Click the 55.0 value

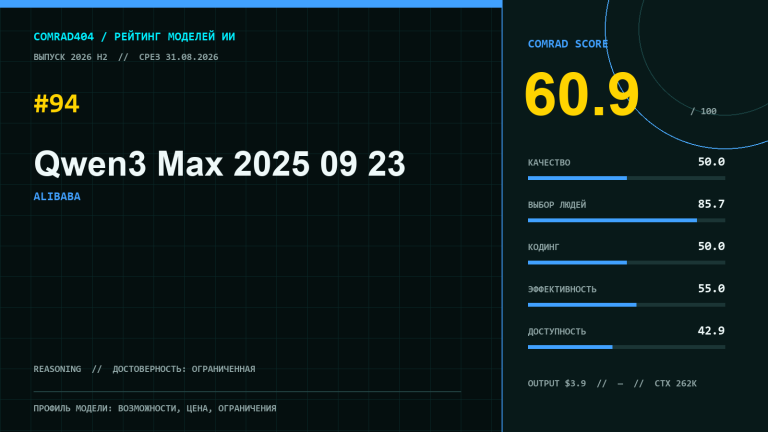[x=711, y=288]
